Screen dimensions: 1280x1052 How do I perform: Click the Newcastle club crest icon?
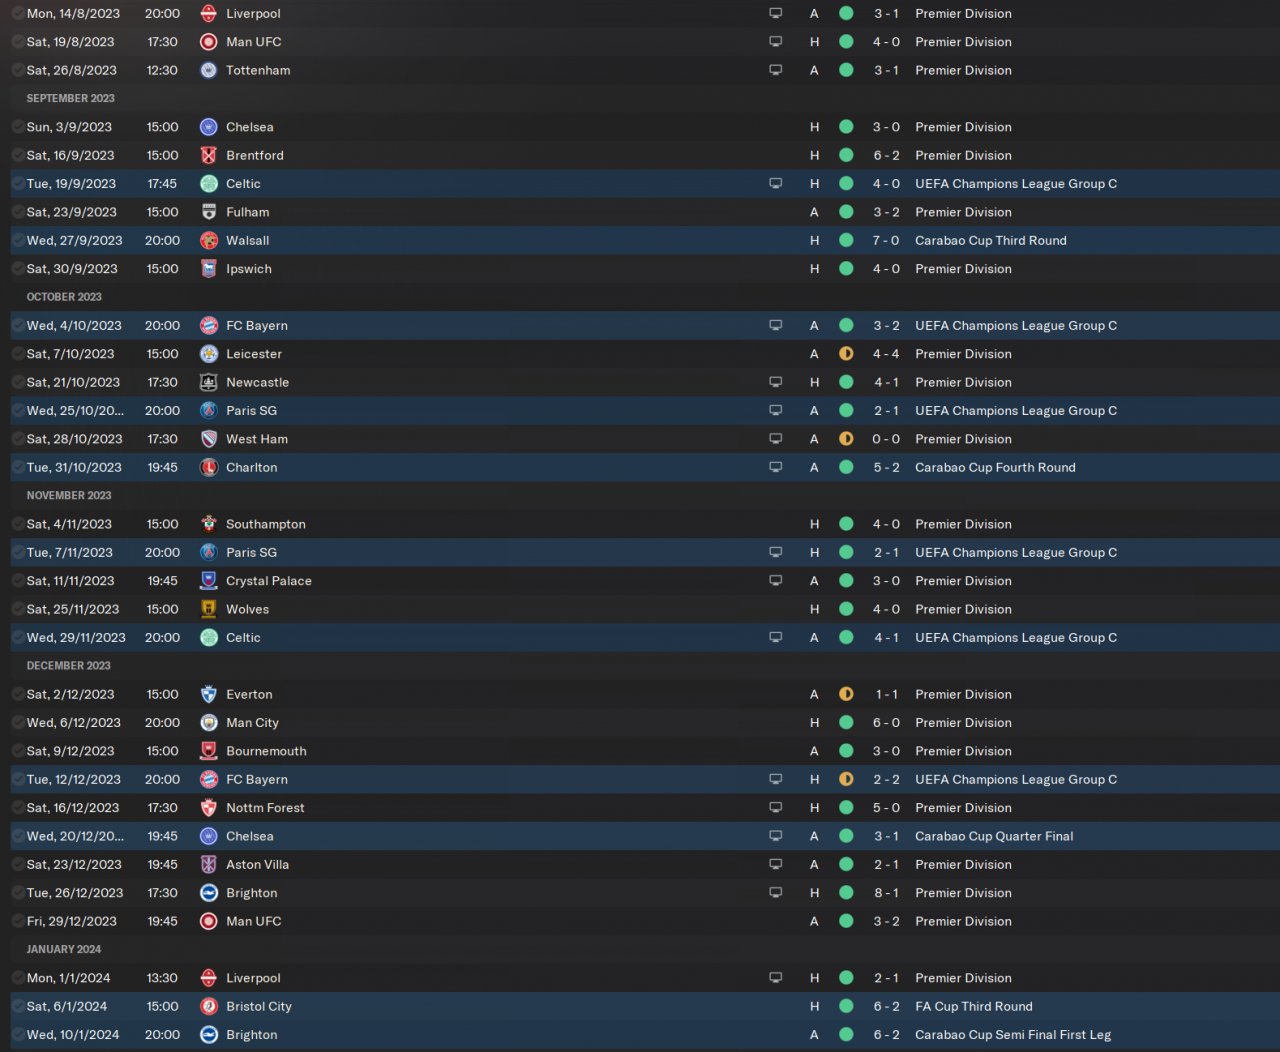click(x=209, y=383)
